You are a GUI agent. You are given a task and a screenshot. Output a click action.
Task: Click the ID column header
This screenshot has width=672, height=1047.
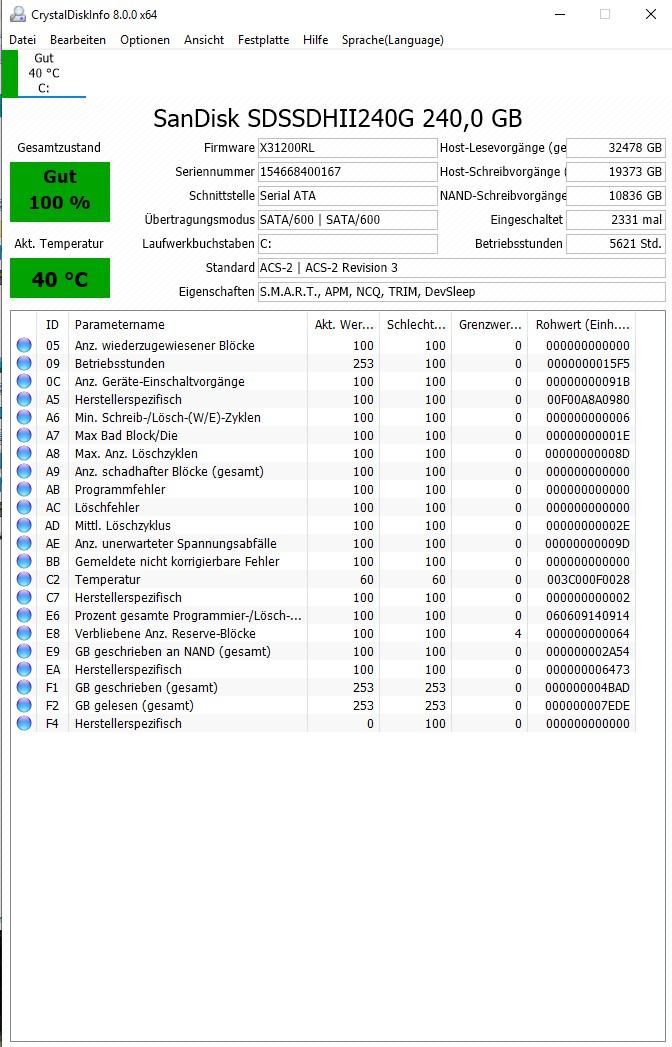[52, 325]
